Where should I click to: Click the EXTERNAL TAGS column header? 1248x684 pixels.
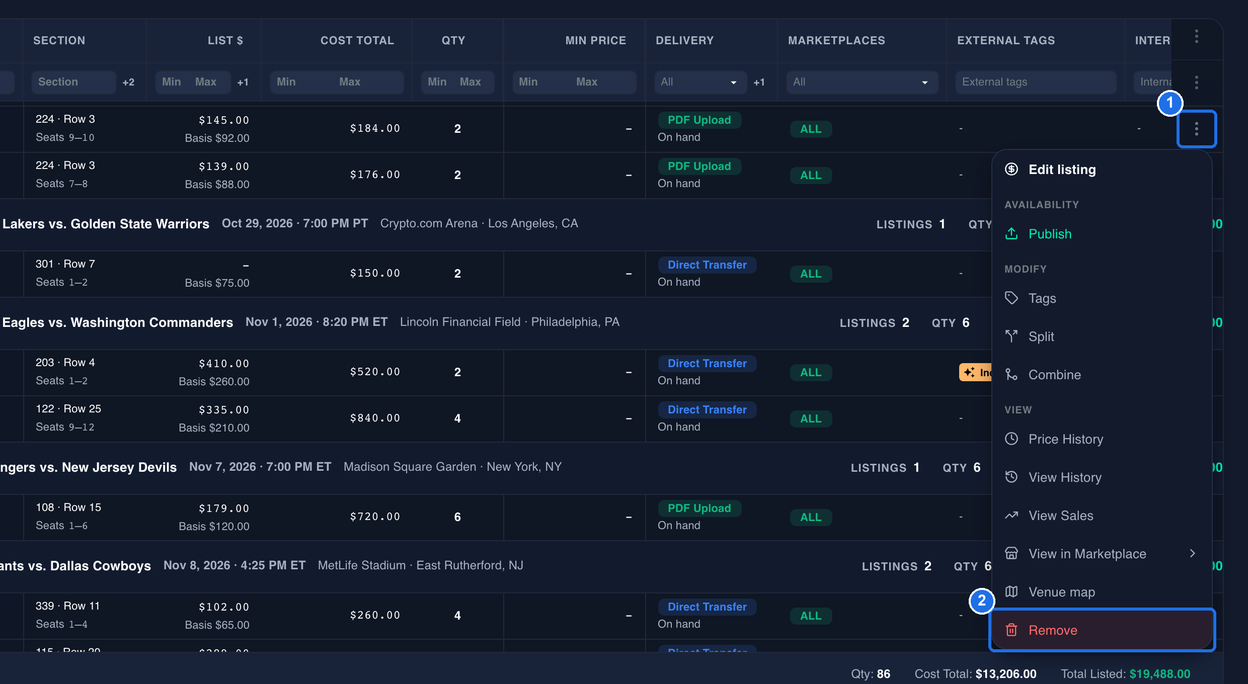coord(1006,41)
